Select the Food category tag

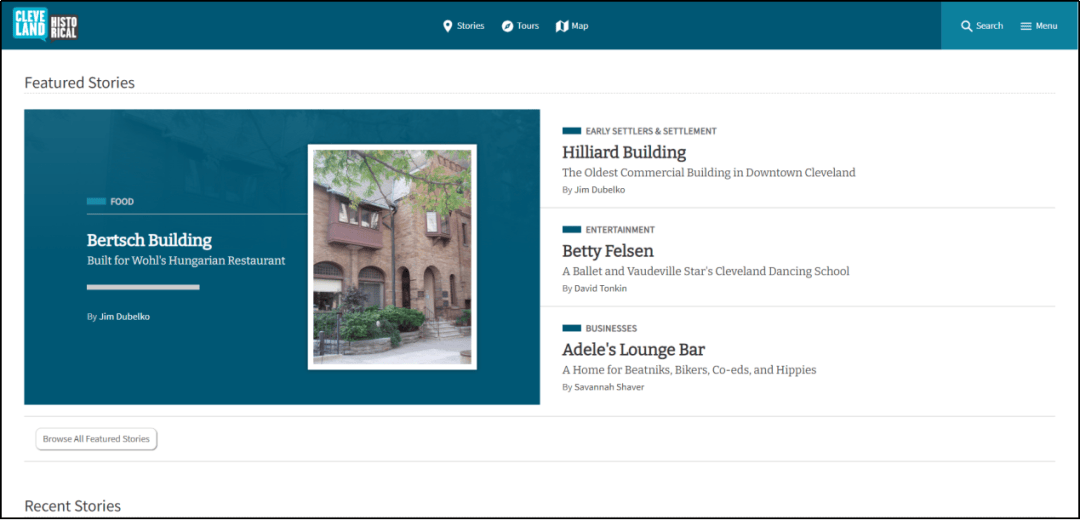click(122, 202)
